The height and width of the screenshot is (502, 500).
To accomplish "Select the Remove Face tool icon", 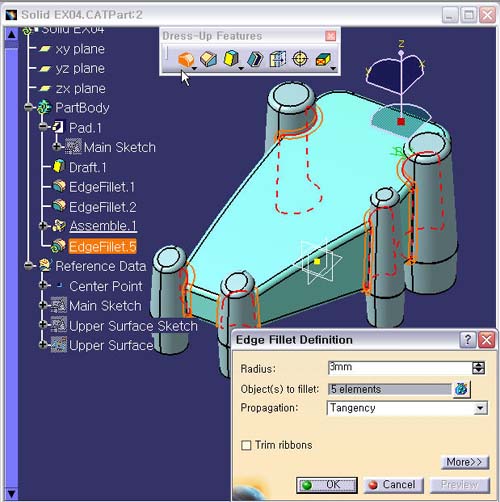I will tap(323, 60).
